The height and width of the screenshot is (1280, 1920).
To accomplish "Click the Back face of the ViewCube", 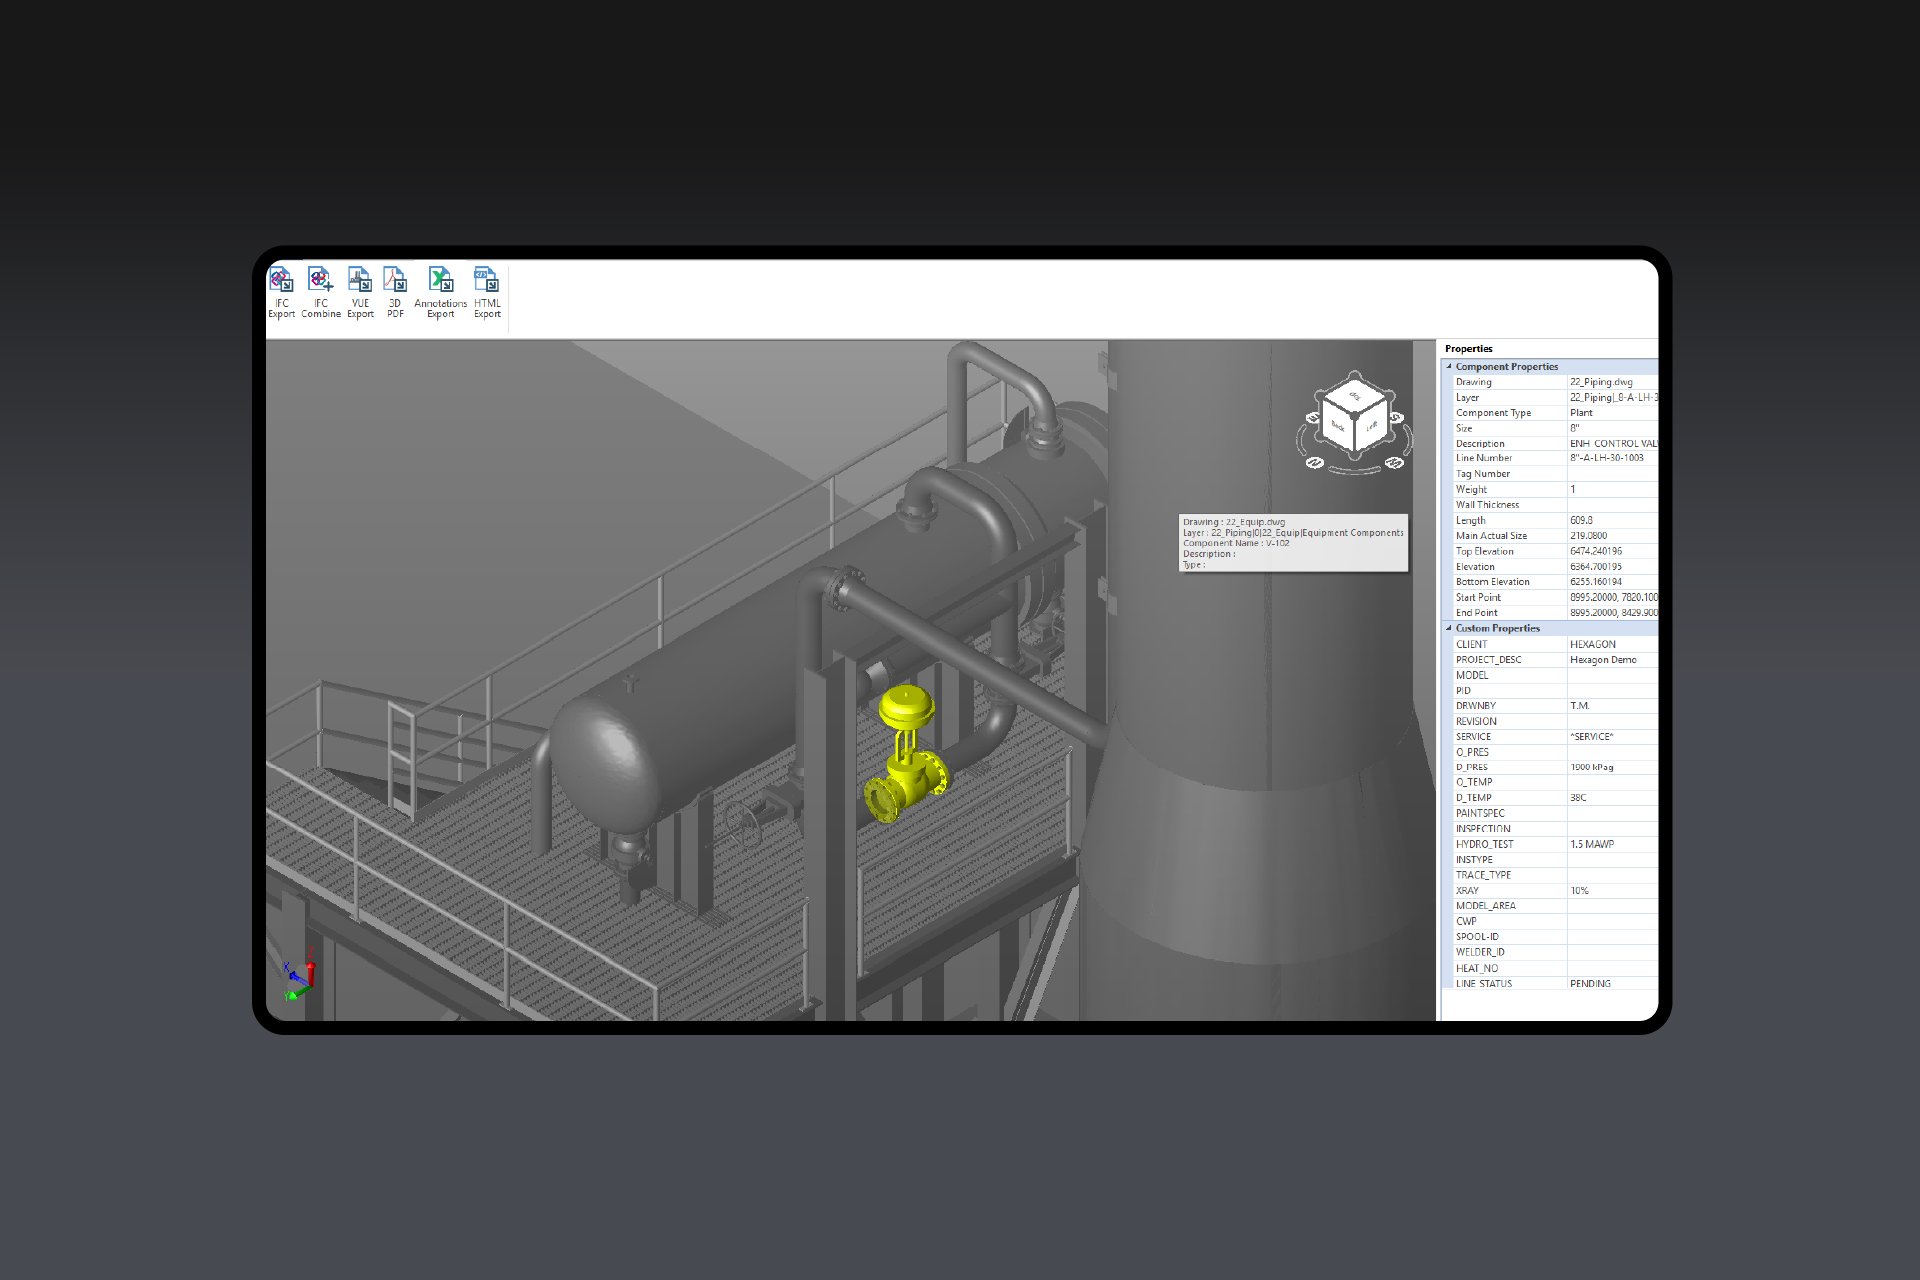I will (1337, 424).
